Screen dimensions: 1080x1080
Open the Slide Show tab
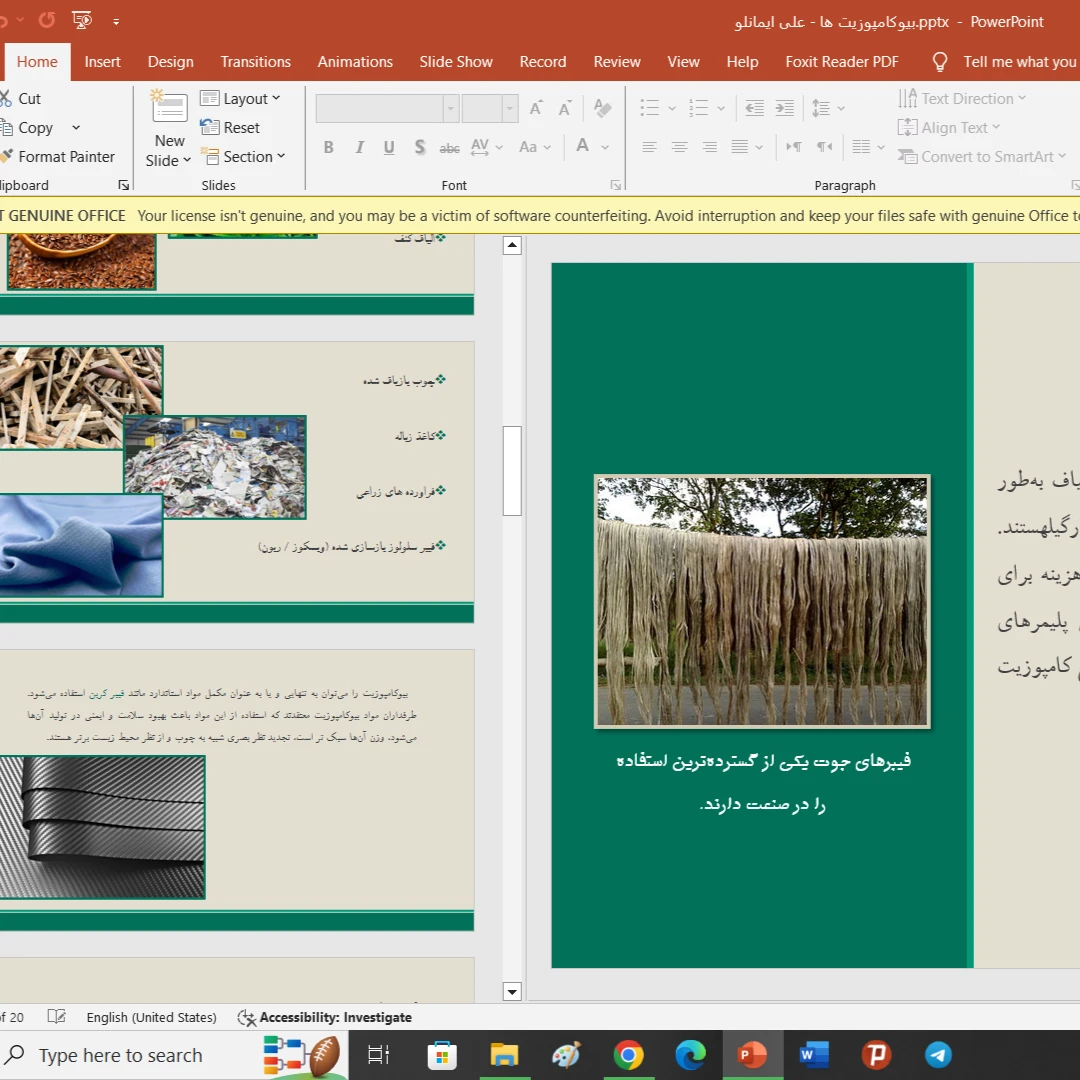pyautogui.click(x=456, y=62)
